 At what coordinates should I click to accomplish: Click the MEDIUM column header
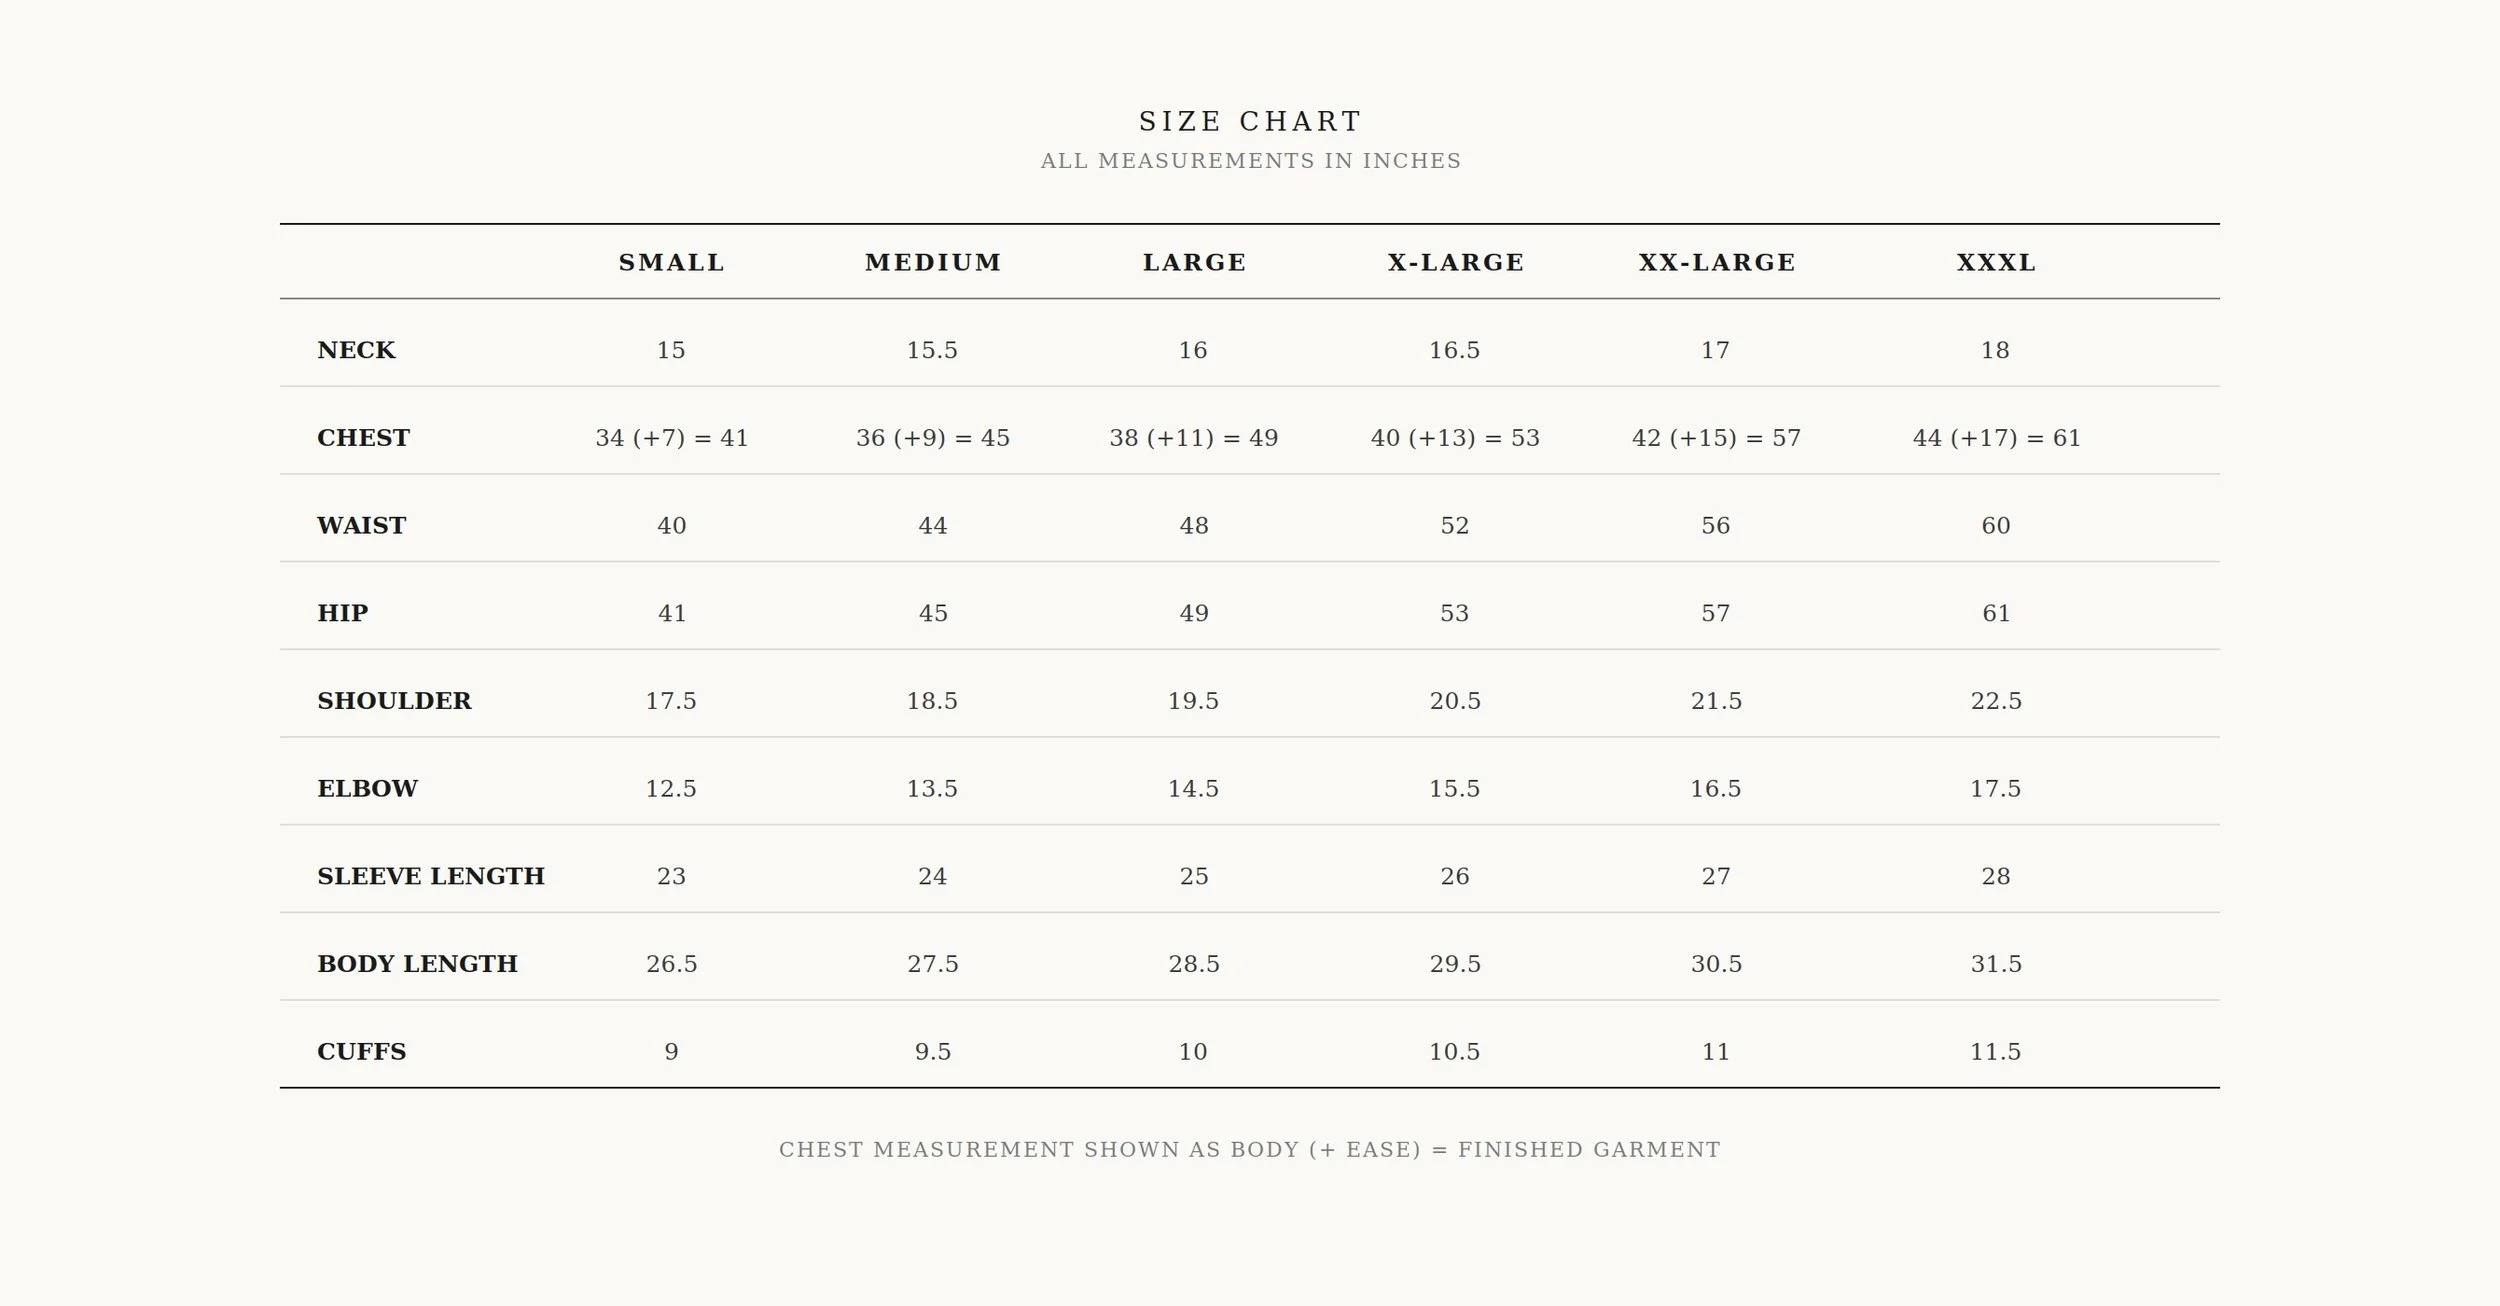click(933, 262)
